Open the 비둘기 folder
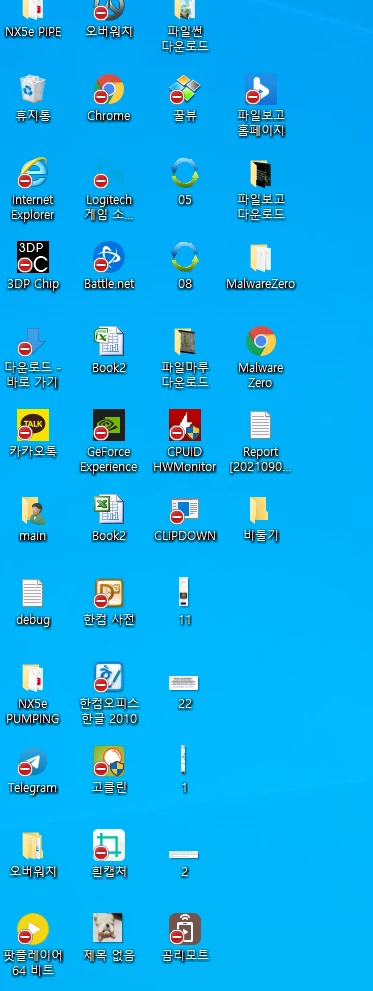The height and width of the screenshot is (991, 373). 260,509
